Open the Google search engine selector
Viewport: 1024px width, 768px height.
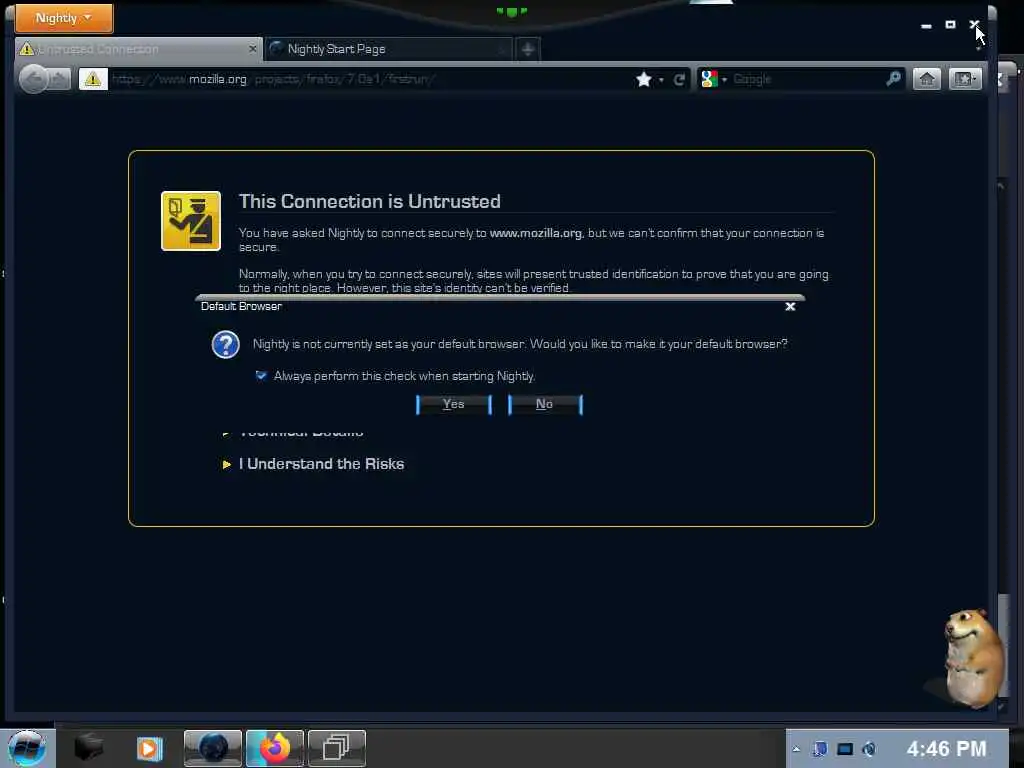(714, 80)
